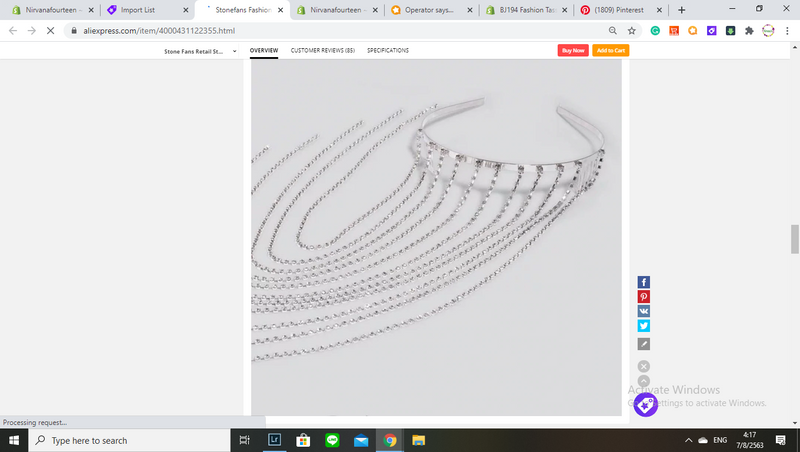Go back to previous page
The width and height of the screenshot is (800, 452).
click(13, 31)
